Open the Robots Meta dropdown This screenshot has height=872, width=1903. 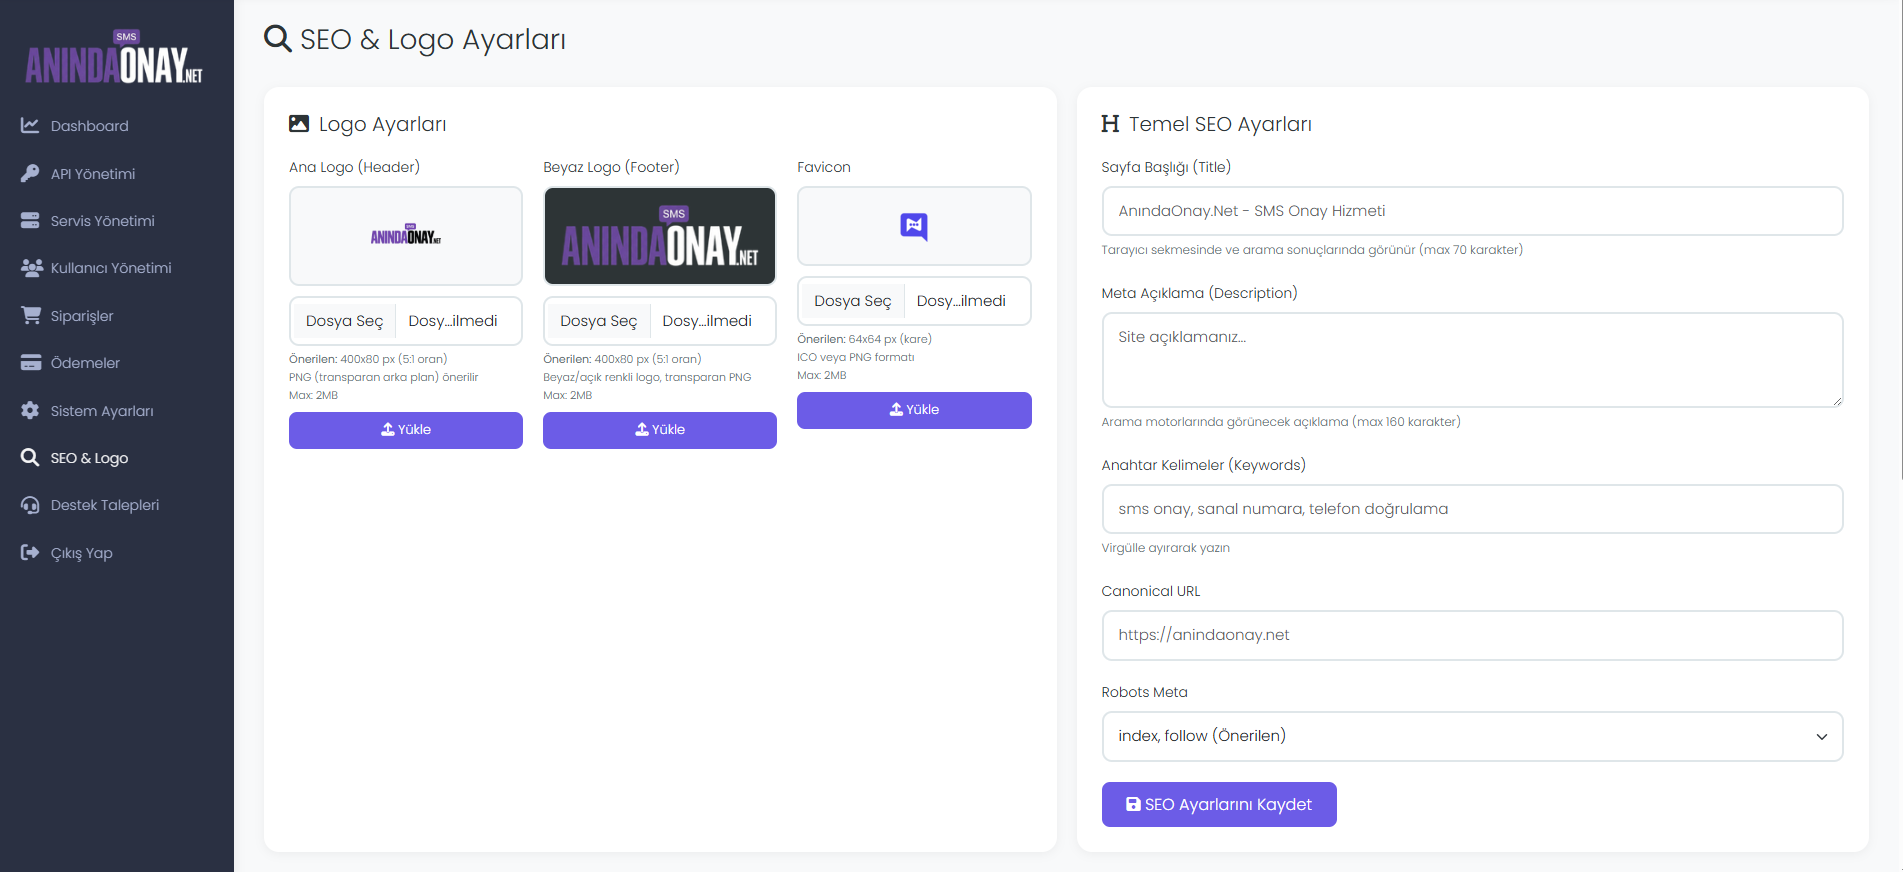tap(1472, 736)
